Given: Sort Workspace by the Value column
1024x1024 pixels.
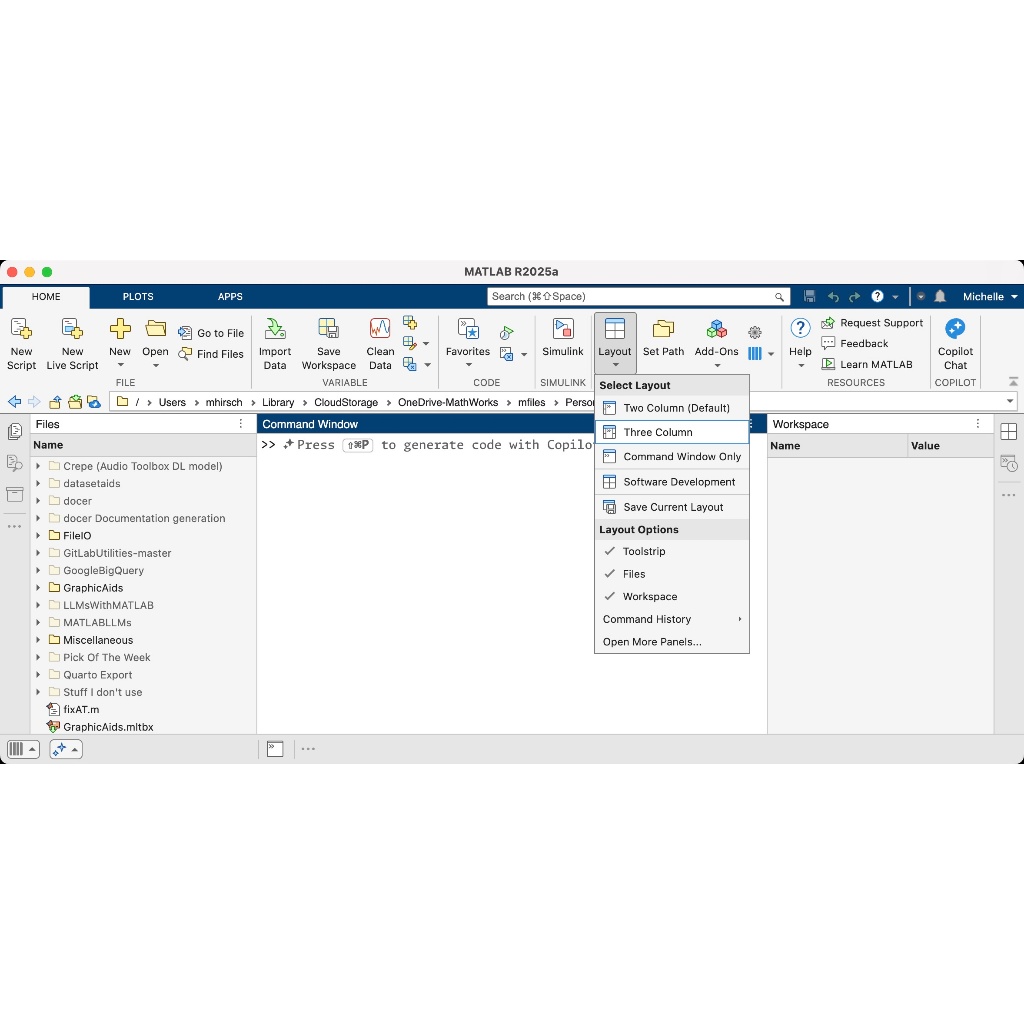Looking at the screenshot, I should tap(950, 445).
